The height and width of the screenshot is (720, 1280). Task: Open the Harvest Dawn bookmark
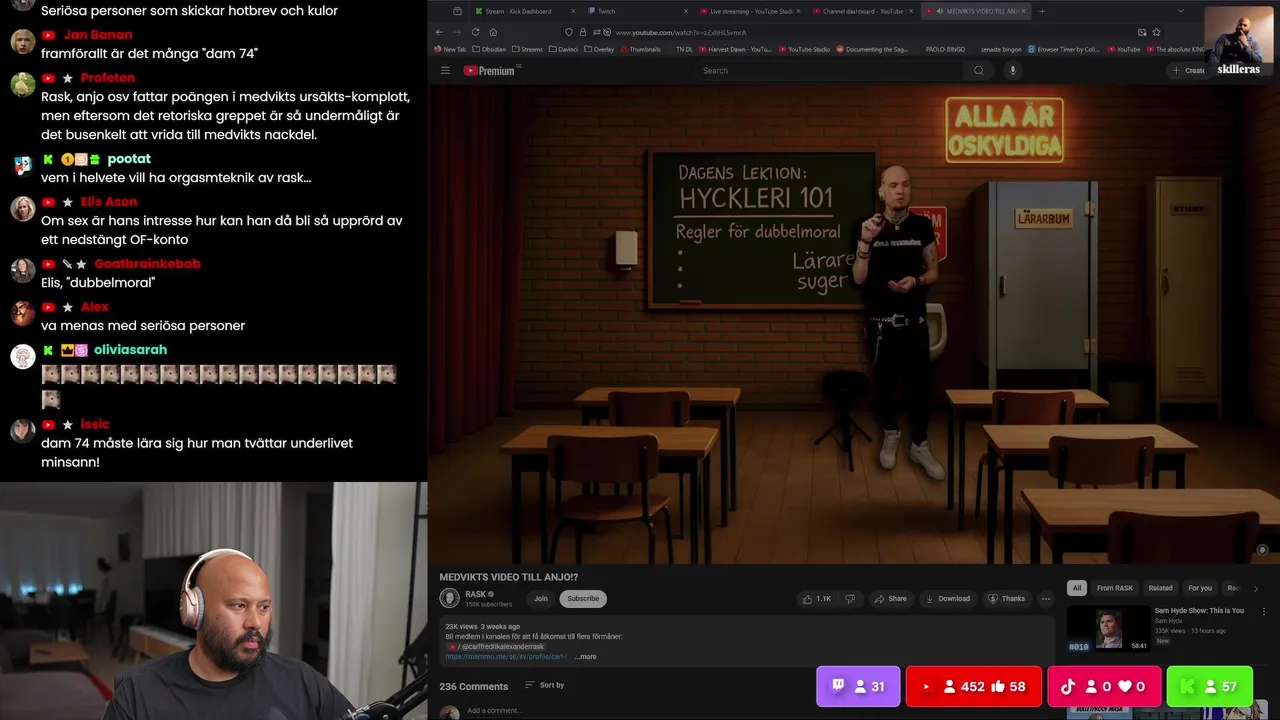[736, 49]
